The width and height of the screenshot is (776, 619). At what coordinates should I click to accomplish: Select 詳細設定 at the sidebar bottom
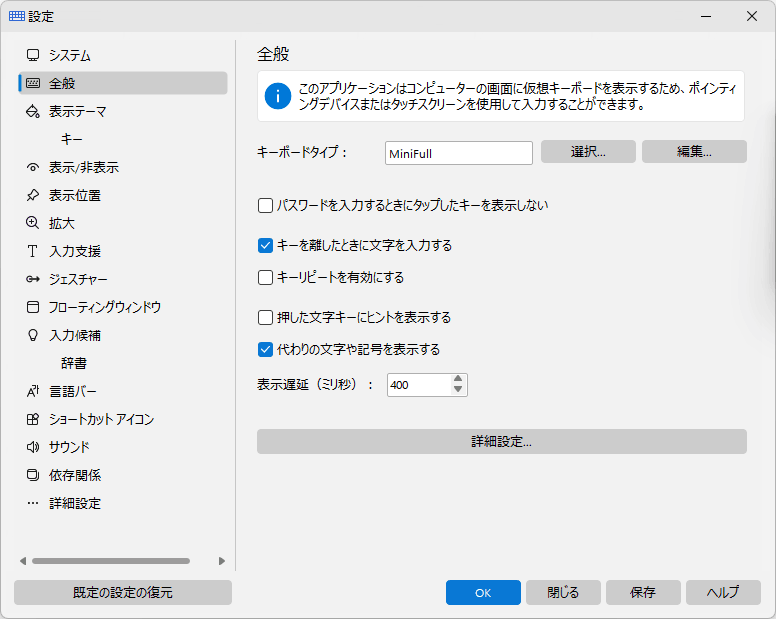[x=123, y=503]
